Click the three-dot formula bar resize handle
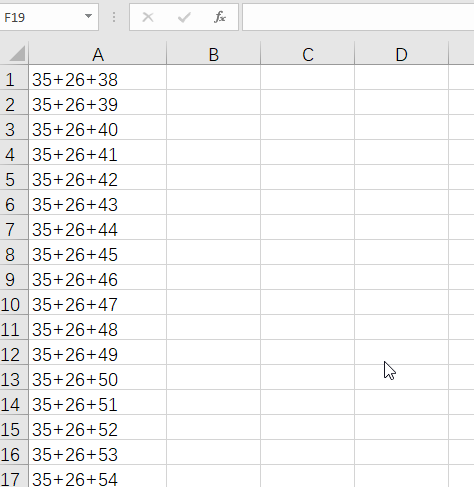The image size is (474, 487). pyautogui.click(x=114, y=17)
